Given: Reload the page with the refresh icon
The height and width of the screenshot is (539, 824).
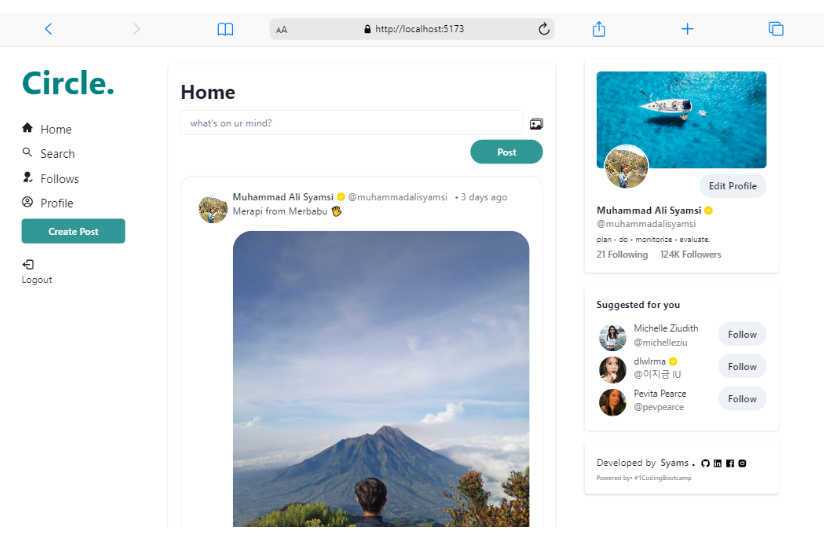Looking at the screenshot, I should [544, 29].
